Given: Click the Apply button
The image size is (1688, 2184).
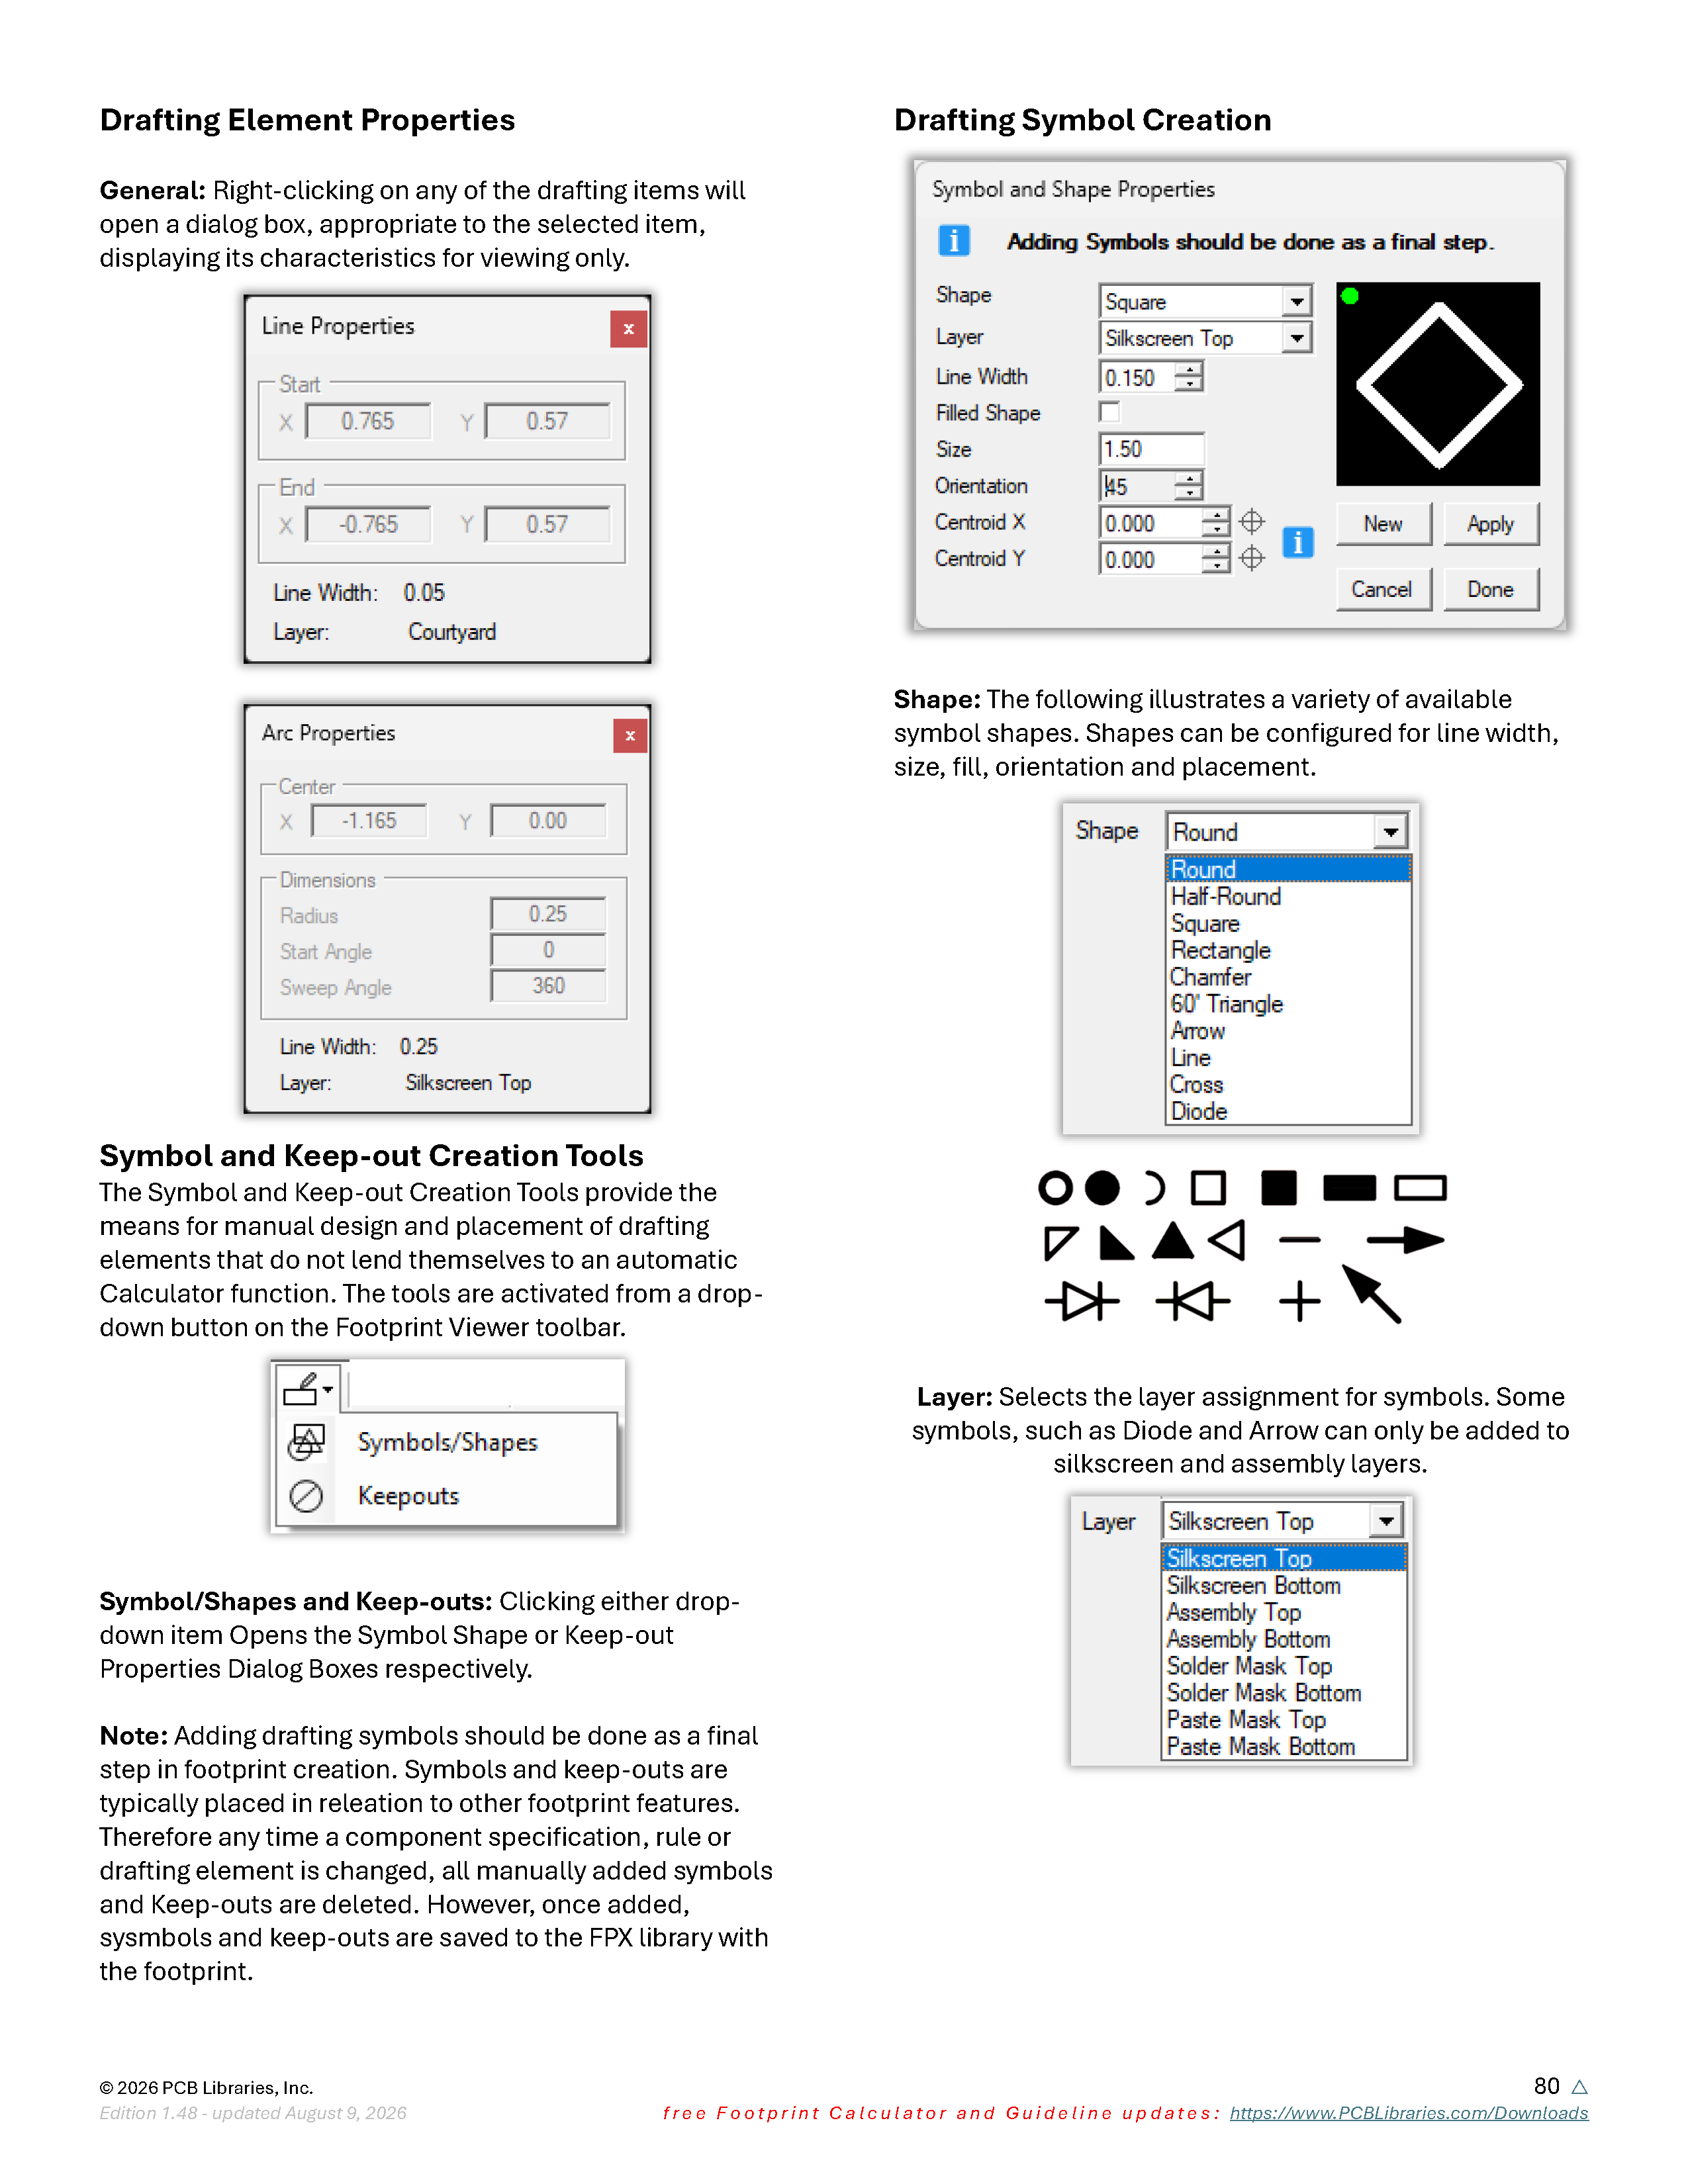Looking at the screenshot, I should (x=1491, y=524).
